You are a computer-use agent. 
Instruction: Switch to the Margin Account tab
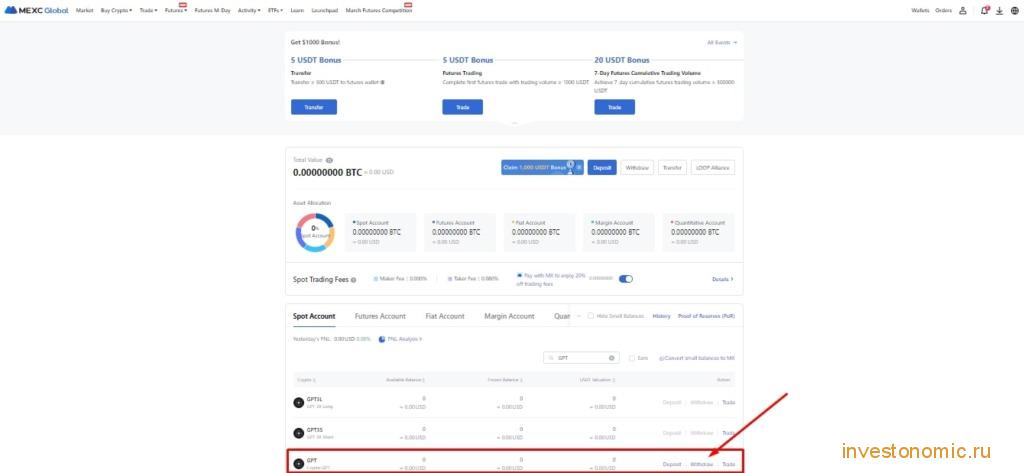coord(509,316)
